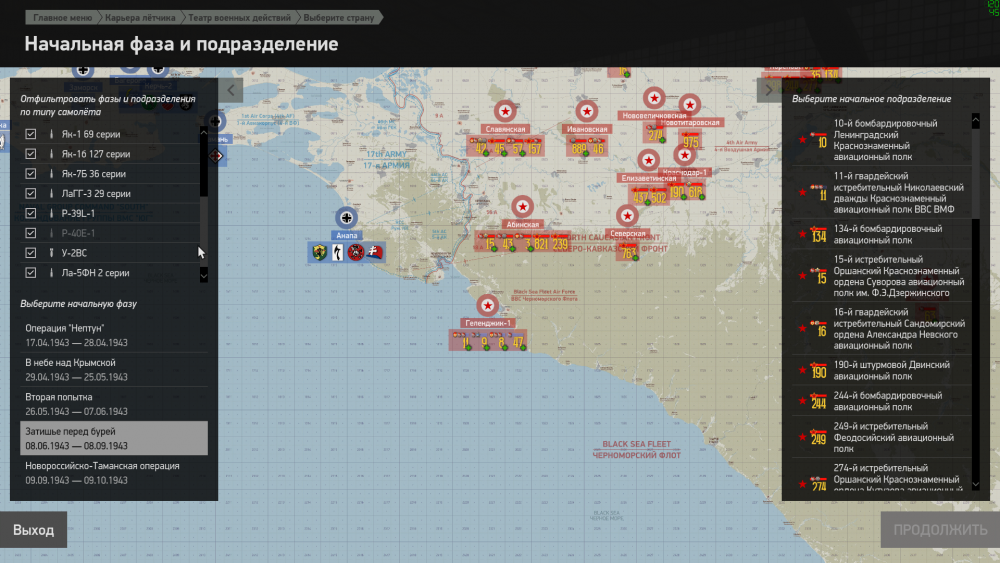Click unit marker 47 at Геленджик-1
1000x563 pixels.
(x=518, y=342)
